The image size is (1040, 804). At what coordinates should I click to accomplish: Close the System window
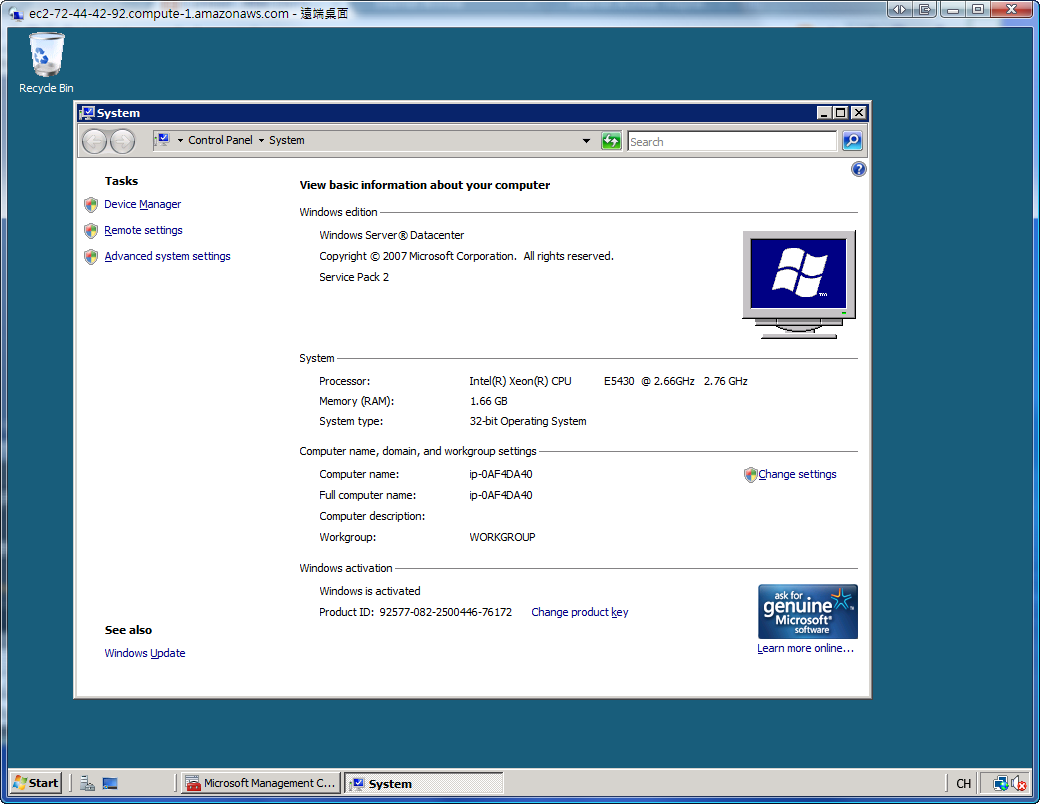coord(858,113)
